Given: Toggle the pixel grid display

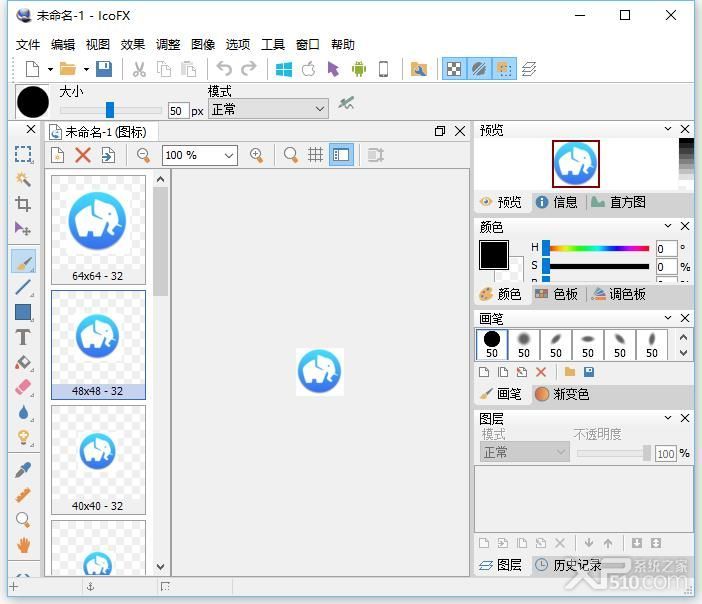Looking at the screenshot, I should (316, 155).
